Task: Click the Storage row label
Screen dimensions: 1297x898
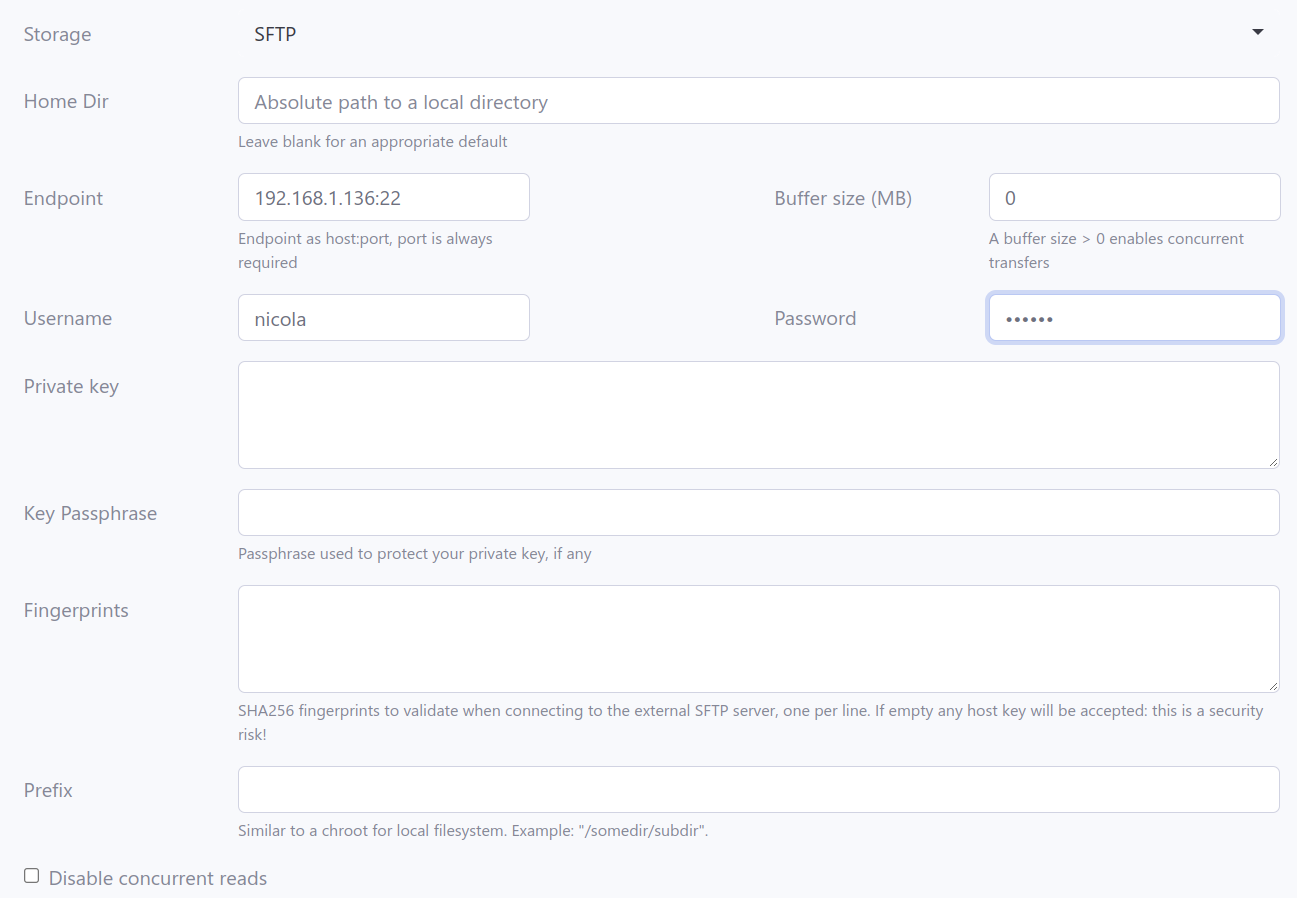Action: [x=57, y=33]
